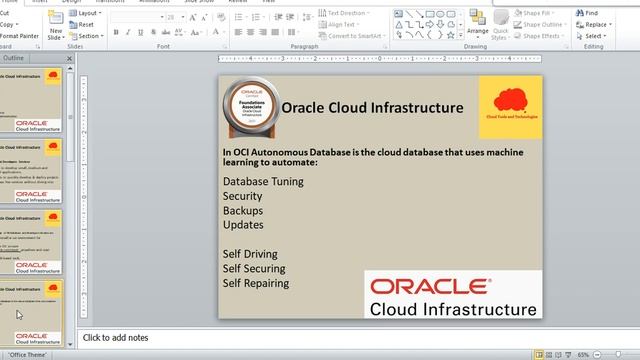Select the Down Arrow shape
Viewport: 640px width, 360px height.
tap(440, 25)
